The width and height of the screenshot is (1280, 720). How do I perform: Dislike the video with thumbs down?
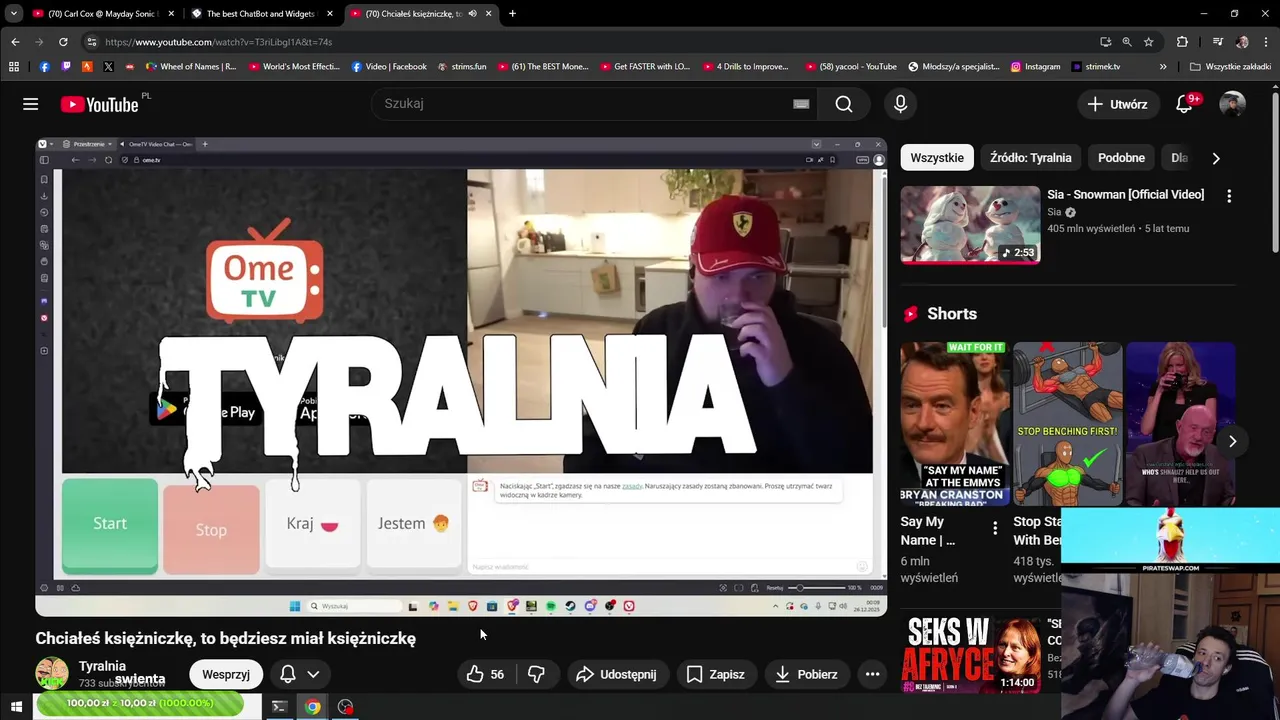(x=537, y=674)
